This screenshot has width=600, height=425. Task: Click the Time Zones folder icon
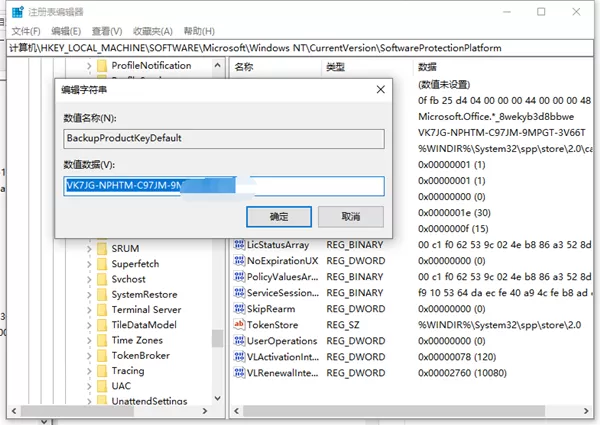[x=102, y=340]
